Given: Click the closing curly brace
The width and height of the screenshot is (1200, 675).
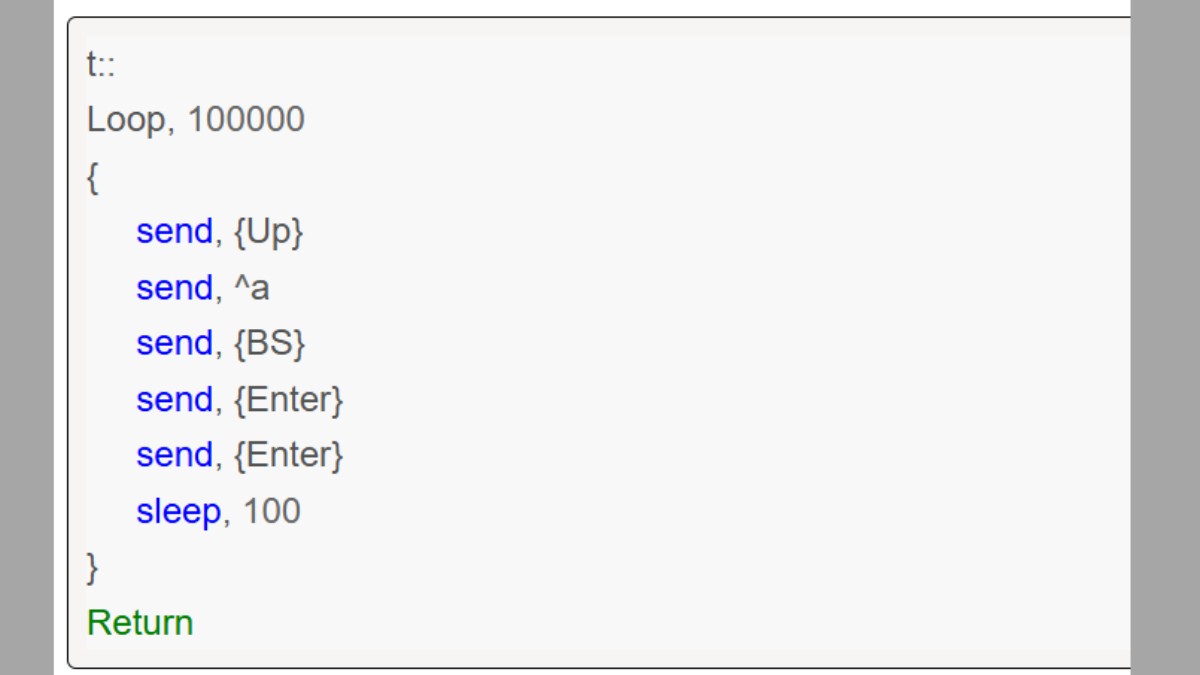Looking at the screenshot, I should tap(93, 568).
